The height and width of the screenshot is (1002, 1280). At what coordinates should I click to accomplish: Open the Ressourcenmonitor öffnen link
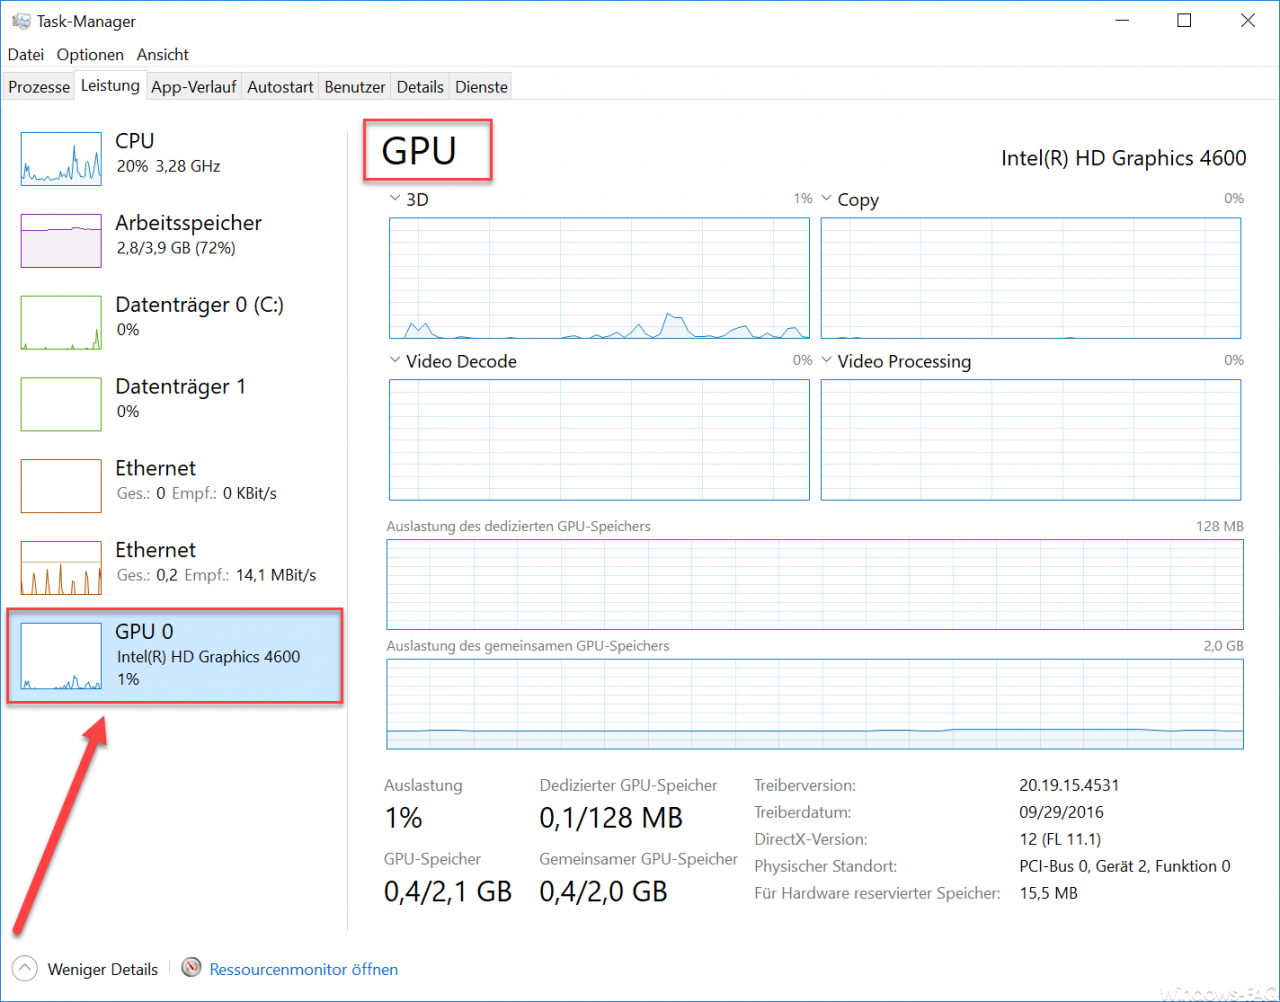pos(304,969)
